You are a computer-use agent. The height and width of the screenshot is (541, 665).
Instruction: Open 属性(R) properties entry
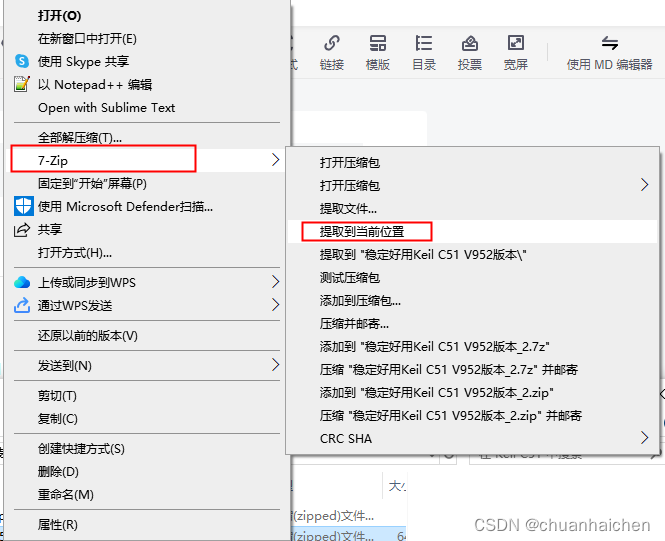click(x=57, y=525)
